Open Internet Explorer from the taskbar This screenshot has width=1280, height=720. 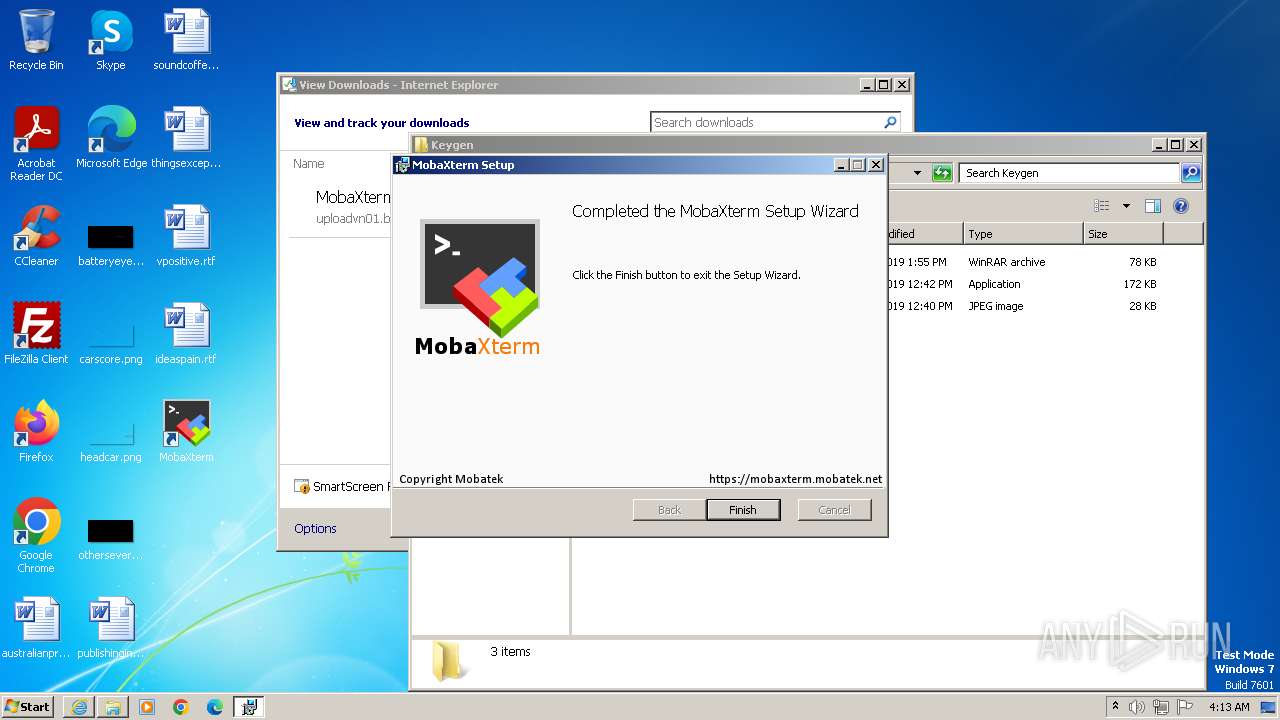[x=79, y=707]
